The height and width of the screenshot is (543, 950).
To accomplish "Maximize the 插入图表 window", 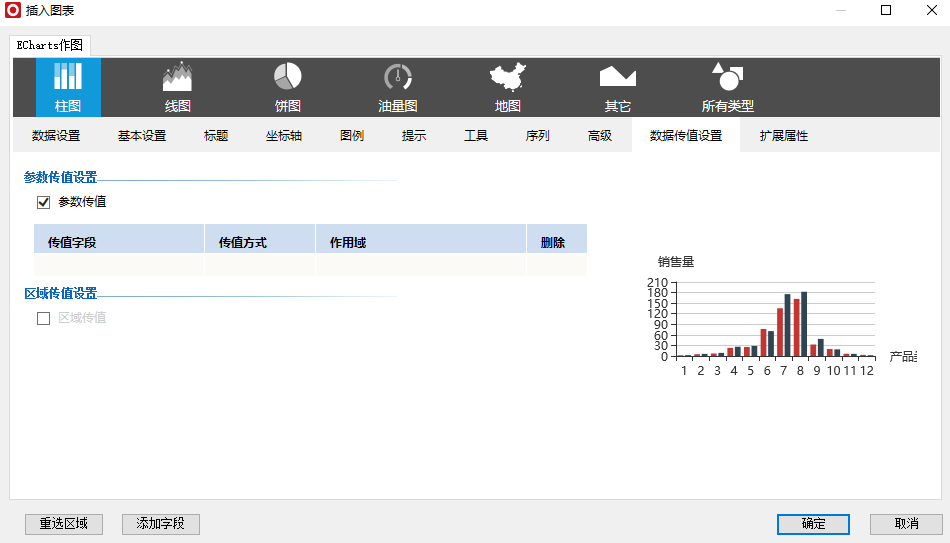I will pyautogui.click(x=886, y=10).
